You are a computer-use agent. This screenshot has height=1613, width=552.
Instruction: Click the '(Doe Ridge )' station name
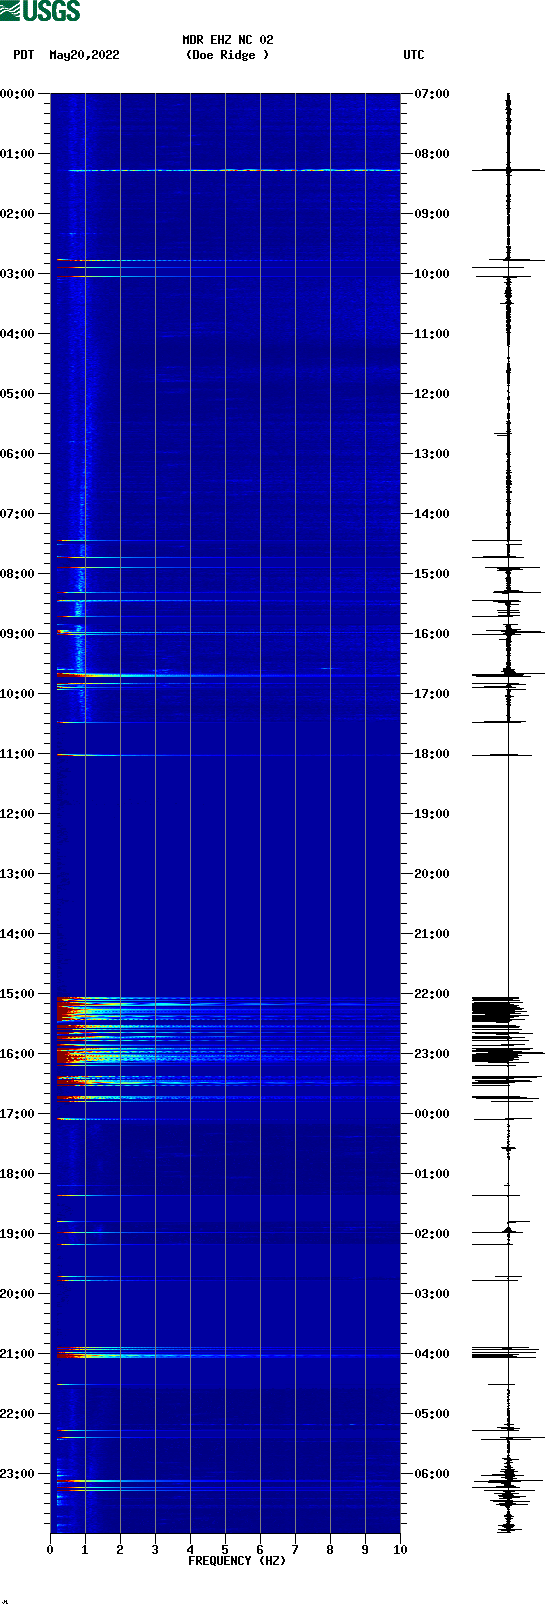tap(228, 55)
